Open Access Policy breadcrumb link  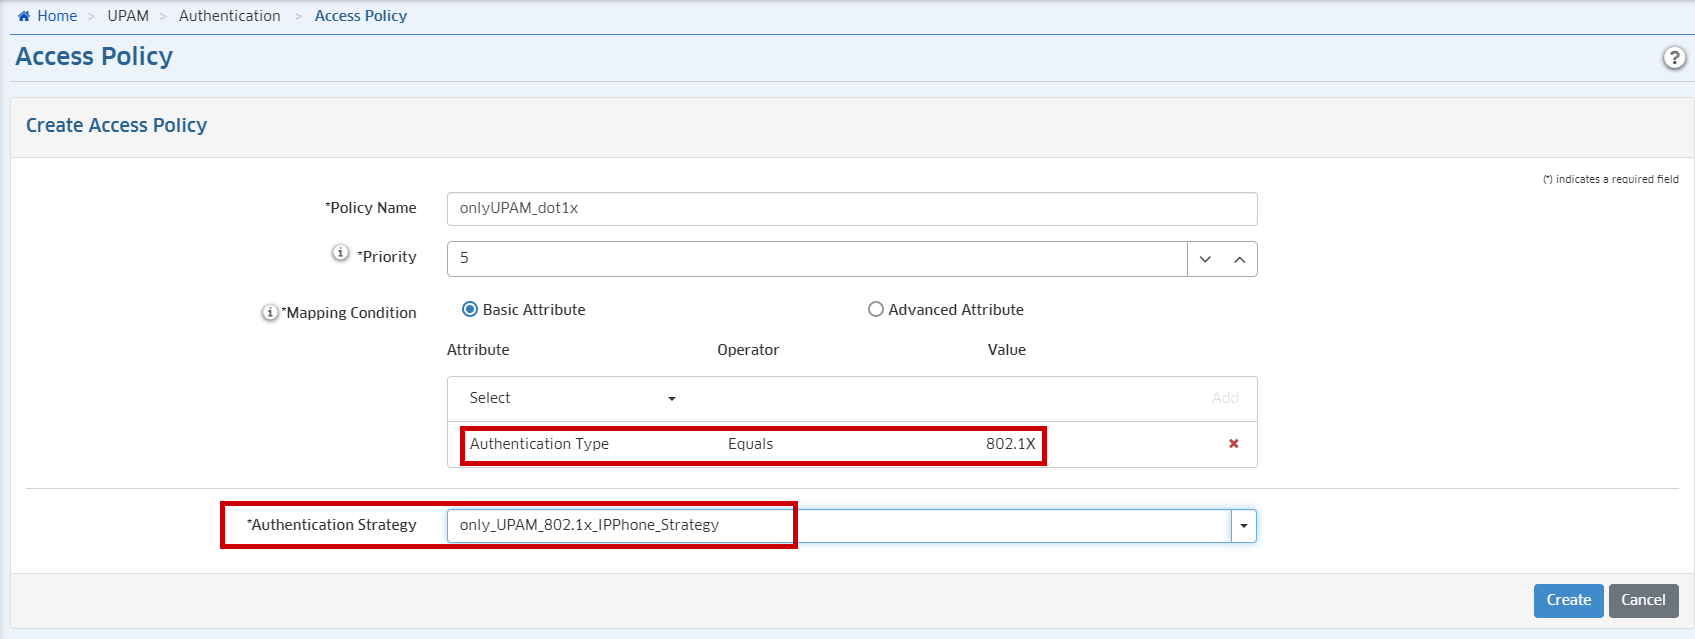pos(360,16)
